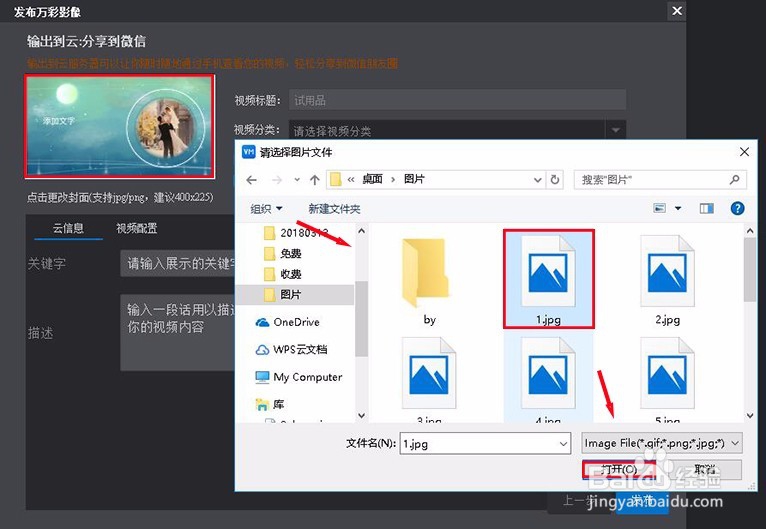Switch to the 云信息 tab
Image resolution: width=766 pixels, height=529 pixels.
coord(68,228)
